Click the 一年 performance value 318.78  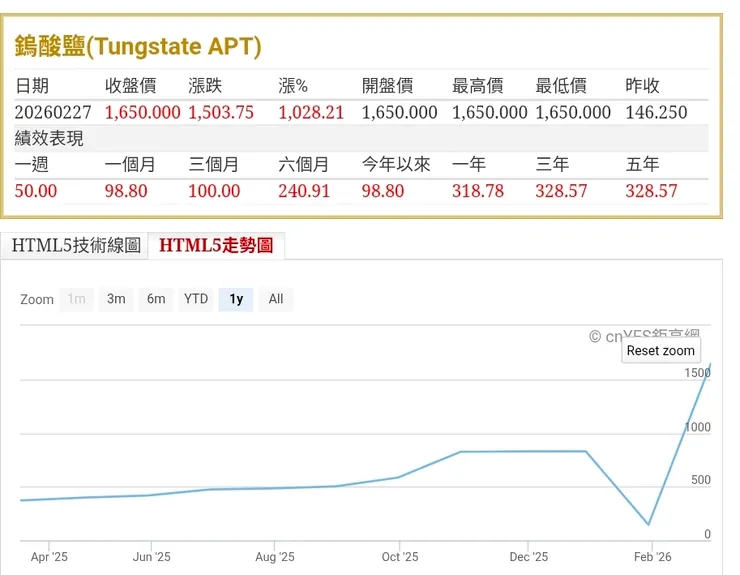click(478, 190)
